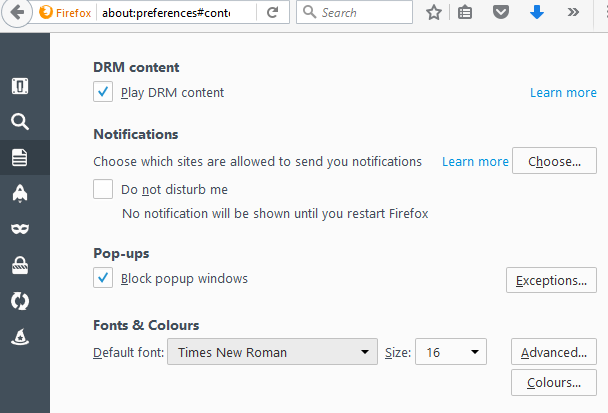Click the Choose... notifications button
The width and height of the screenshot is (608, 413).
pyautogui.click(x=554, y=161)
